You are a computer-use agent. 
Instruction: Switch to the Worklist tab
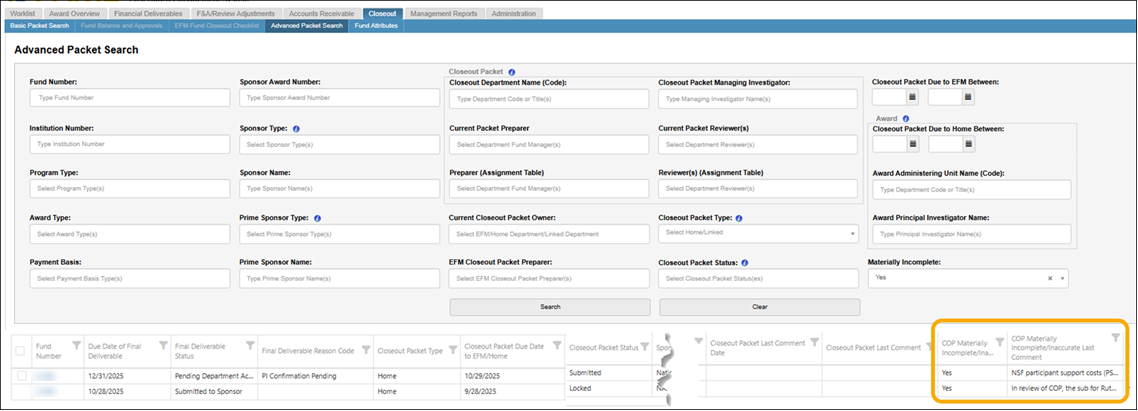(22, 14)
